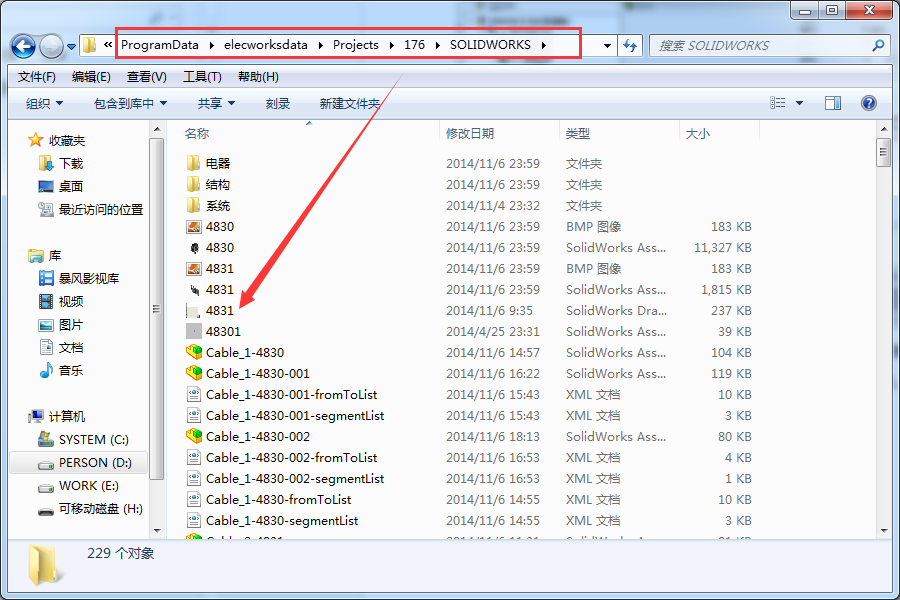Screen dimensions: 900x600
Task: Select the Cable_1-4830-002 assembly icon
Action: click(x=194, y=436)
